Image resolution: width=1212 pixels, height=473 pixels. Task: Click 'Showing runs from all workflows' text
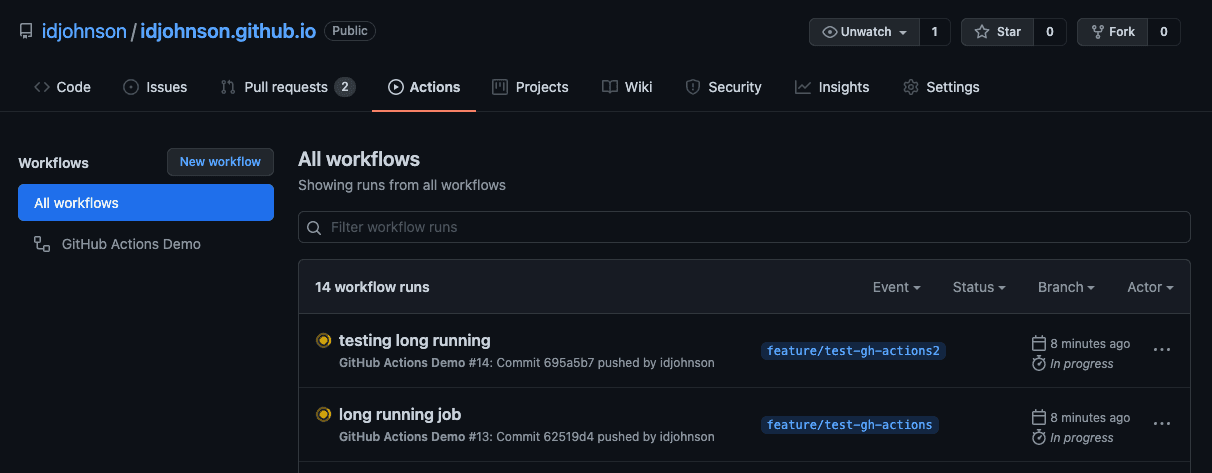(x=402, y=185)
